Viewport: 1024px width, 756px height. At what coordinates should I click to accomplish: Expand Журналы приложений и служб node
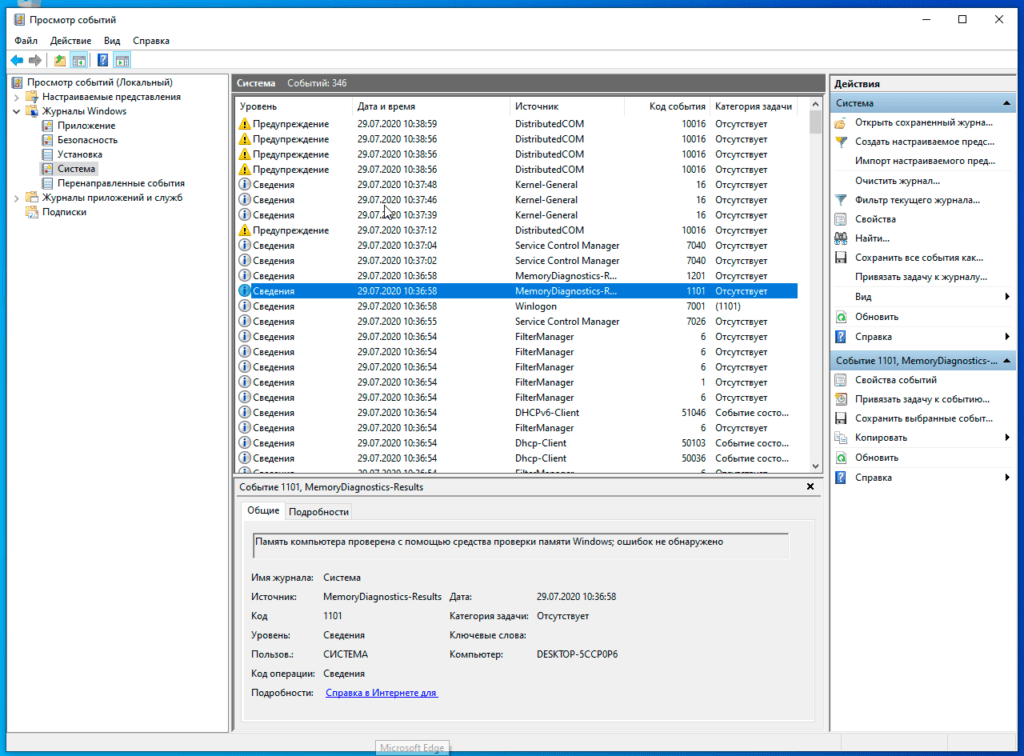(x=16, y=198)
